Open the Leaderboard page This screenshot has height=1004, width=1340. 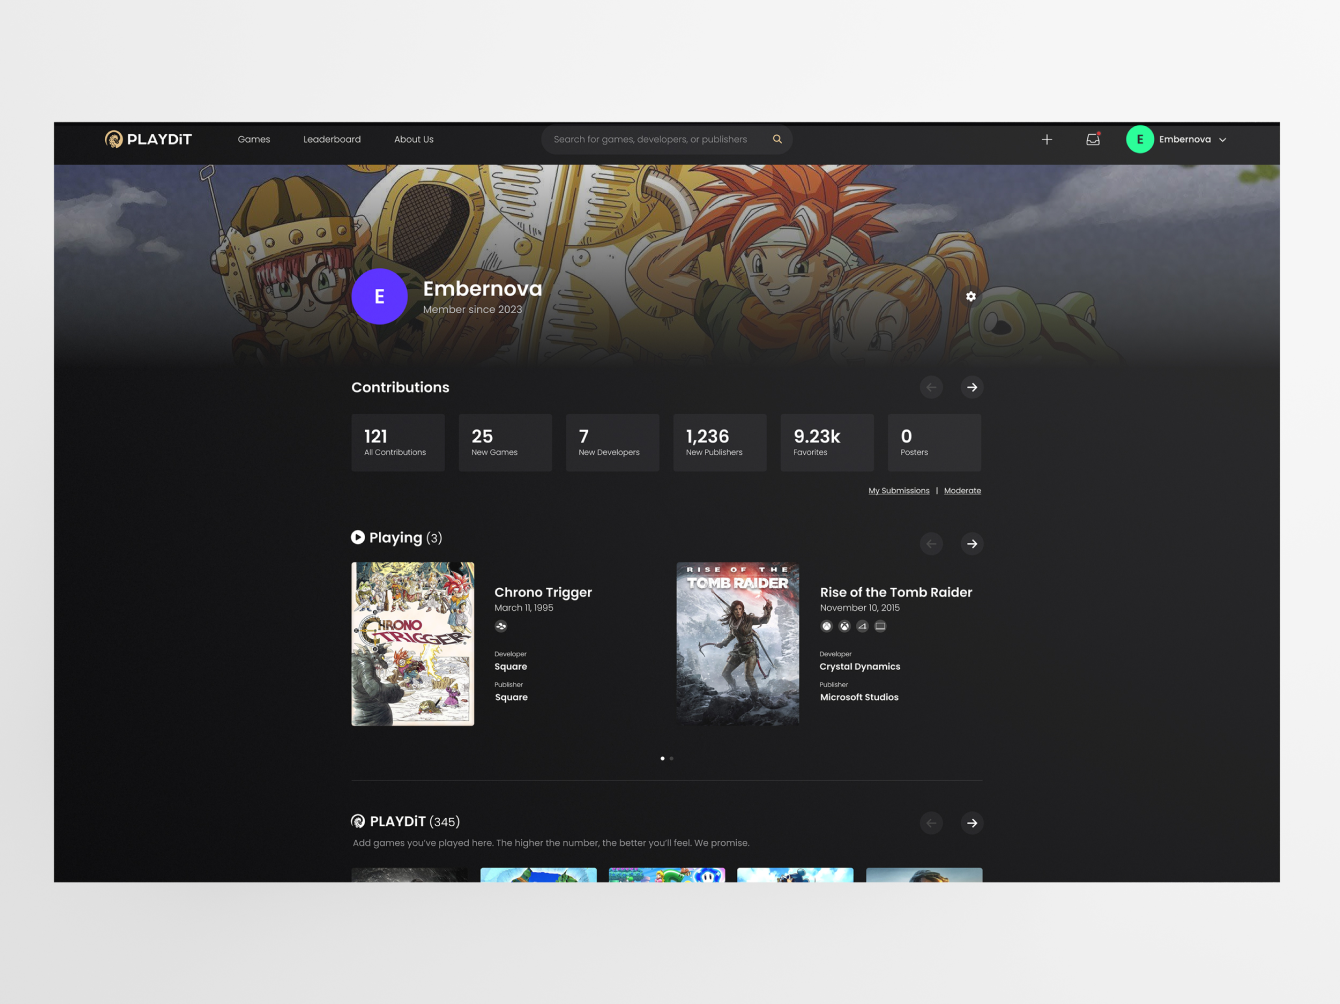pos(332,139)
